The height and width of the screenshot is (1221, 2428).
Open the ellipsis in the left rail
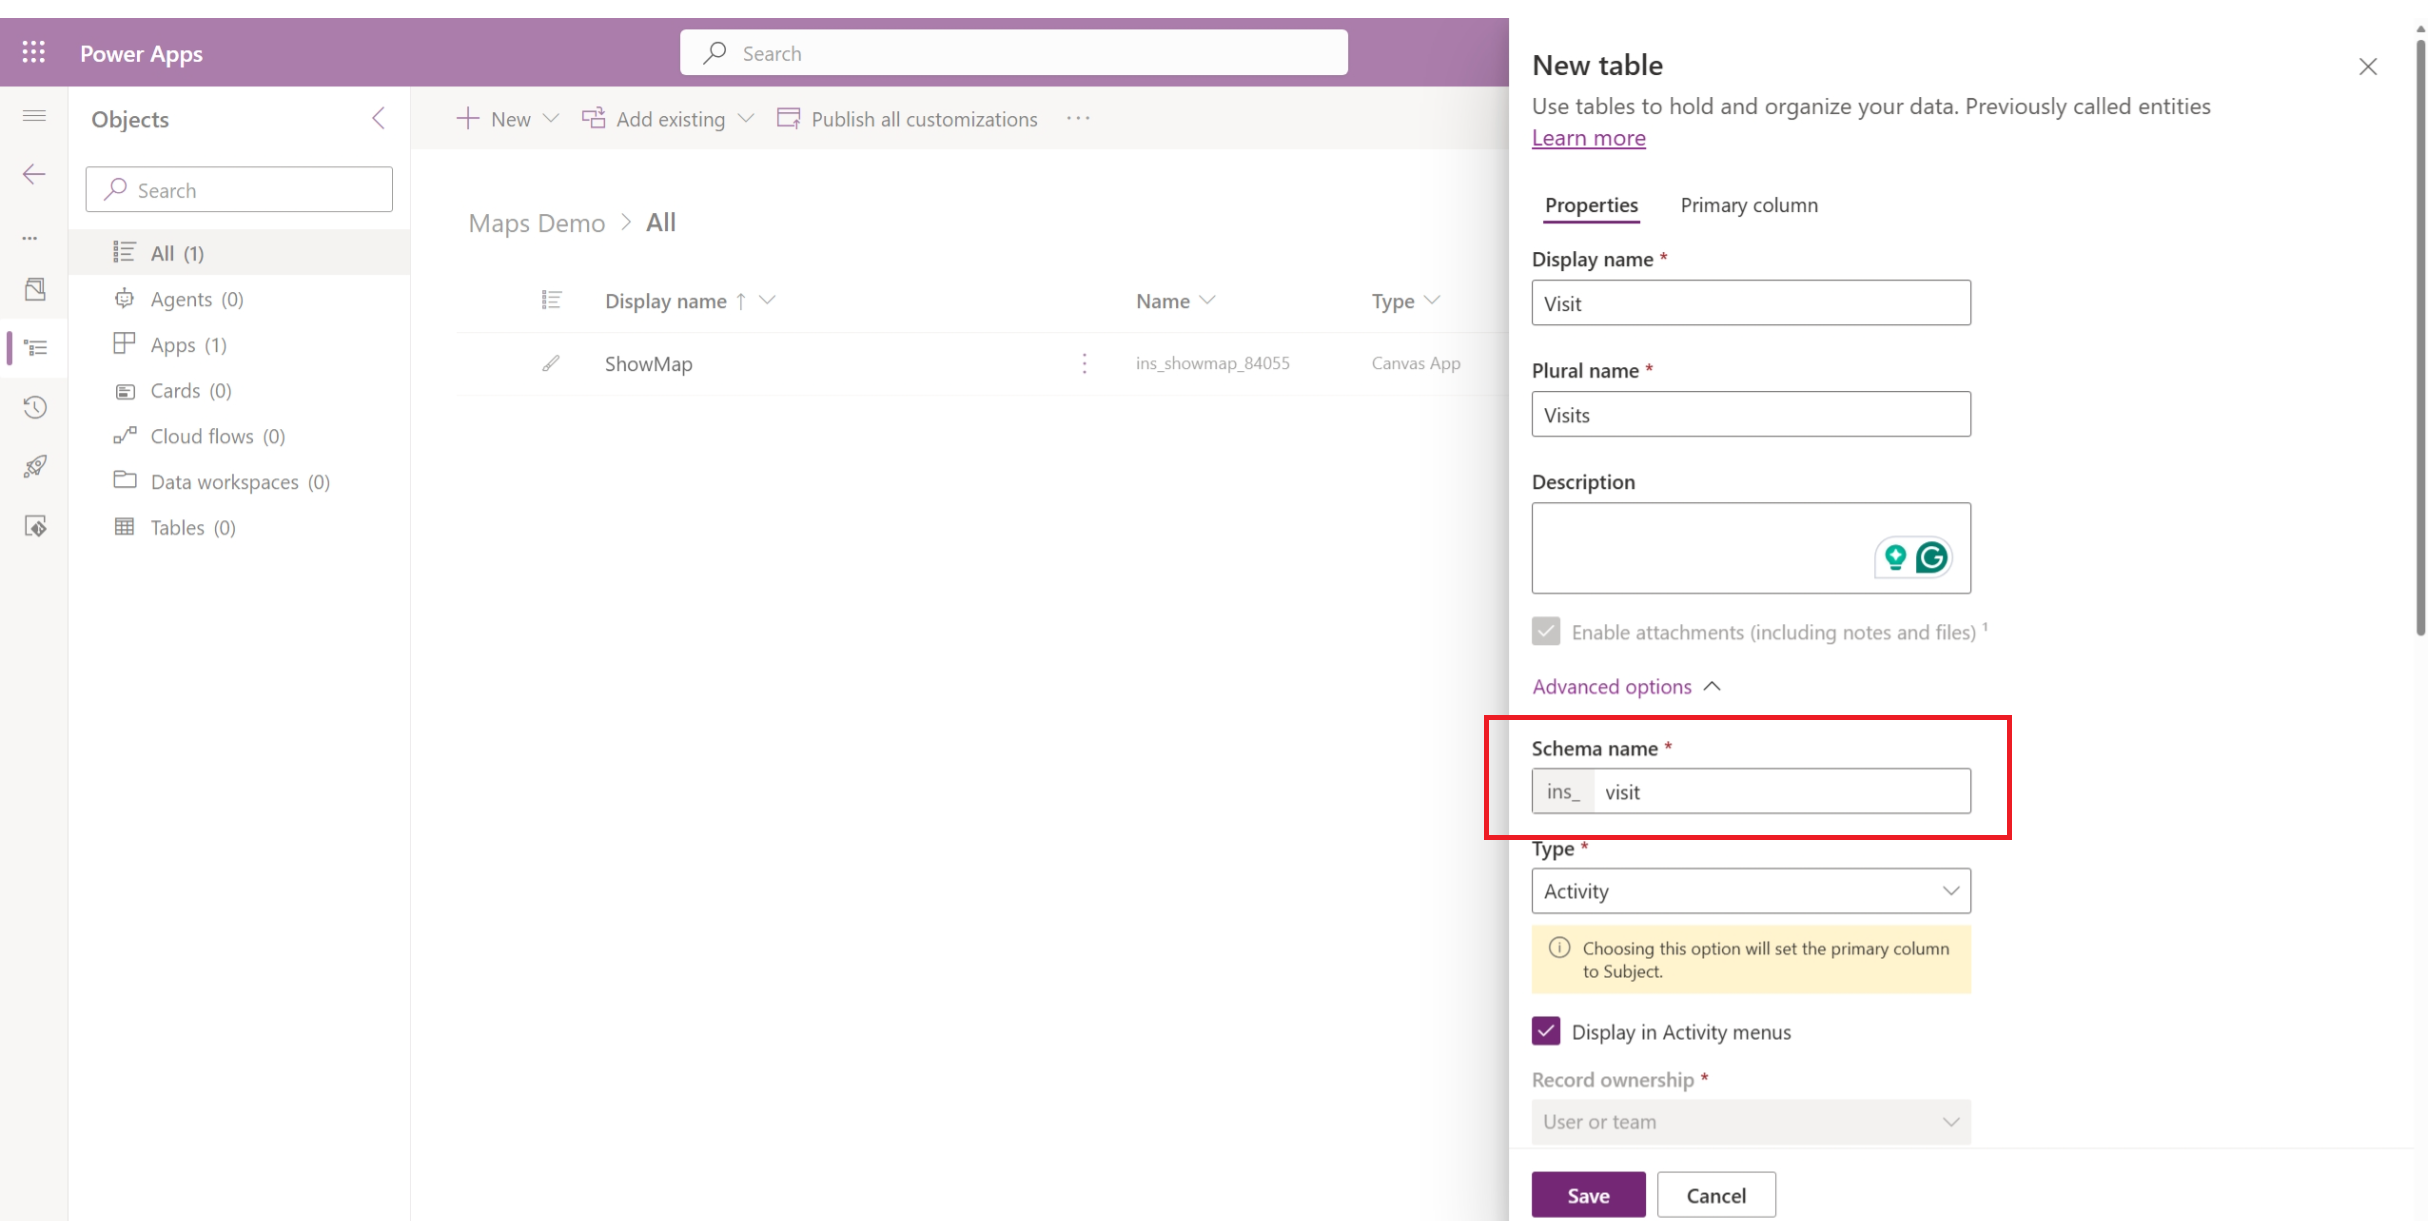click(x=30, y=238)
